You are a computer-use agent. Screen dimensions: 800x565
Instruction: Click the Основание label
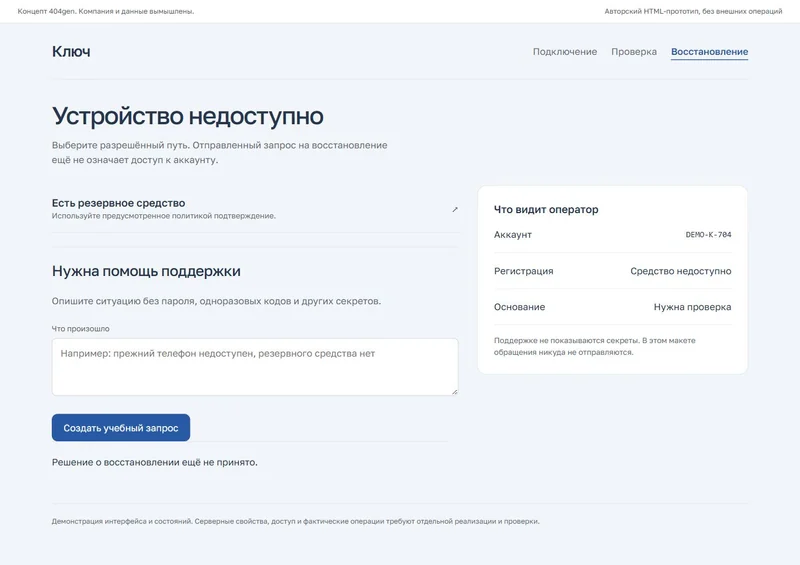coord(519,307)
